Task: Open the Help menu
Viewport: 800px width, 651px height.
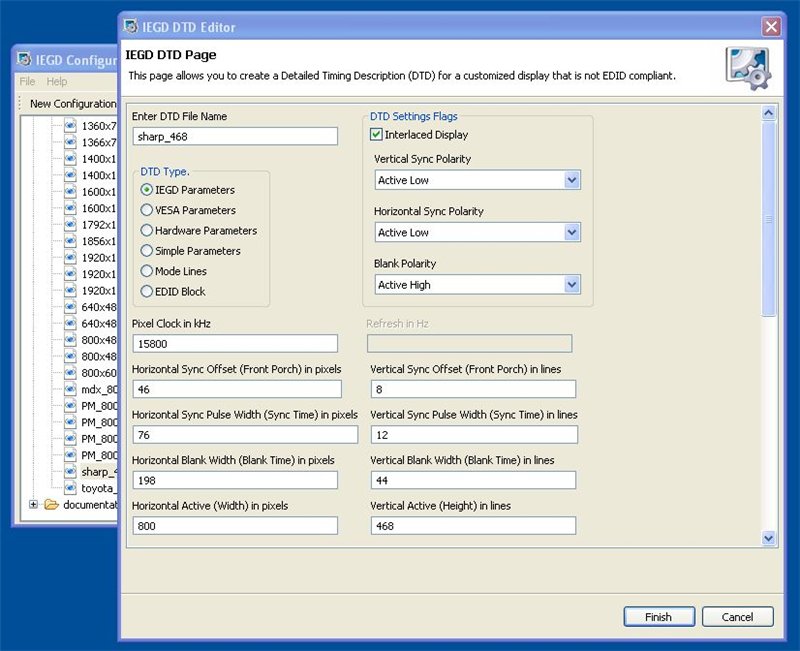Action: [x=57, y=81]
